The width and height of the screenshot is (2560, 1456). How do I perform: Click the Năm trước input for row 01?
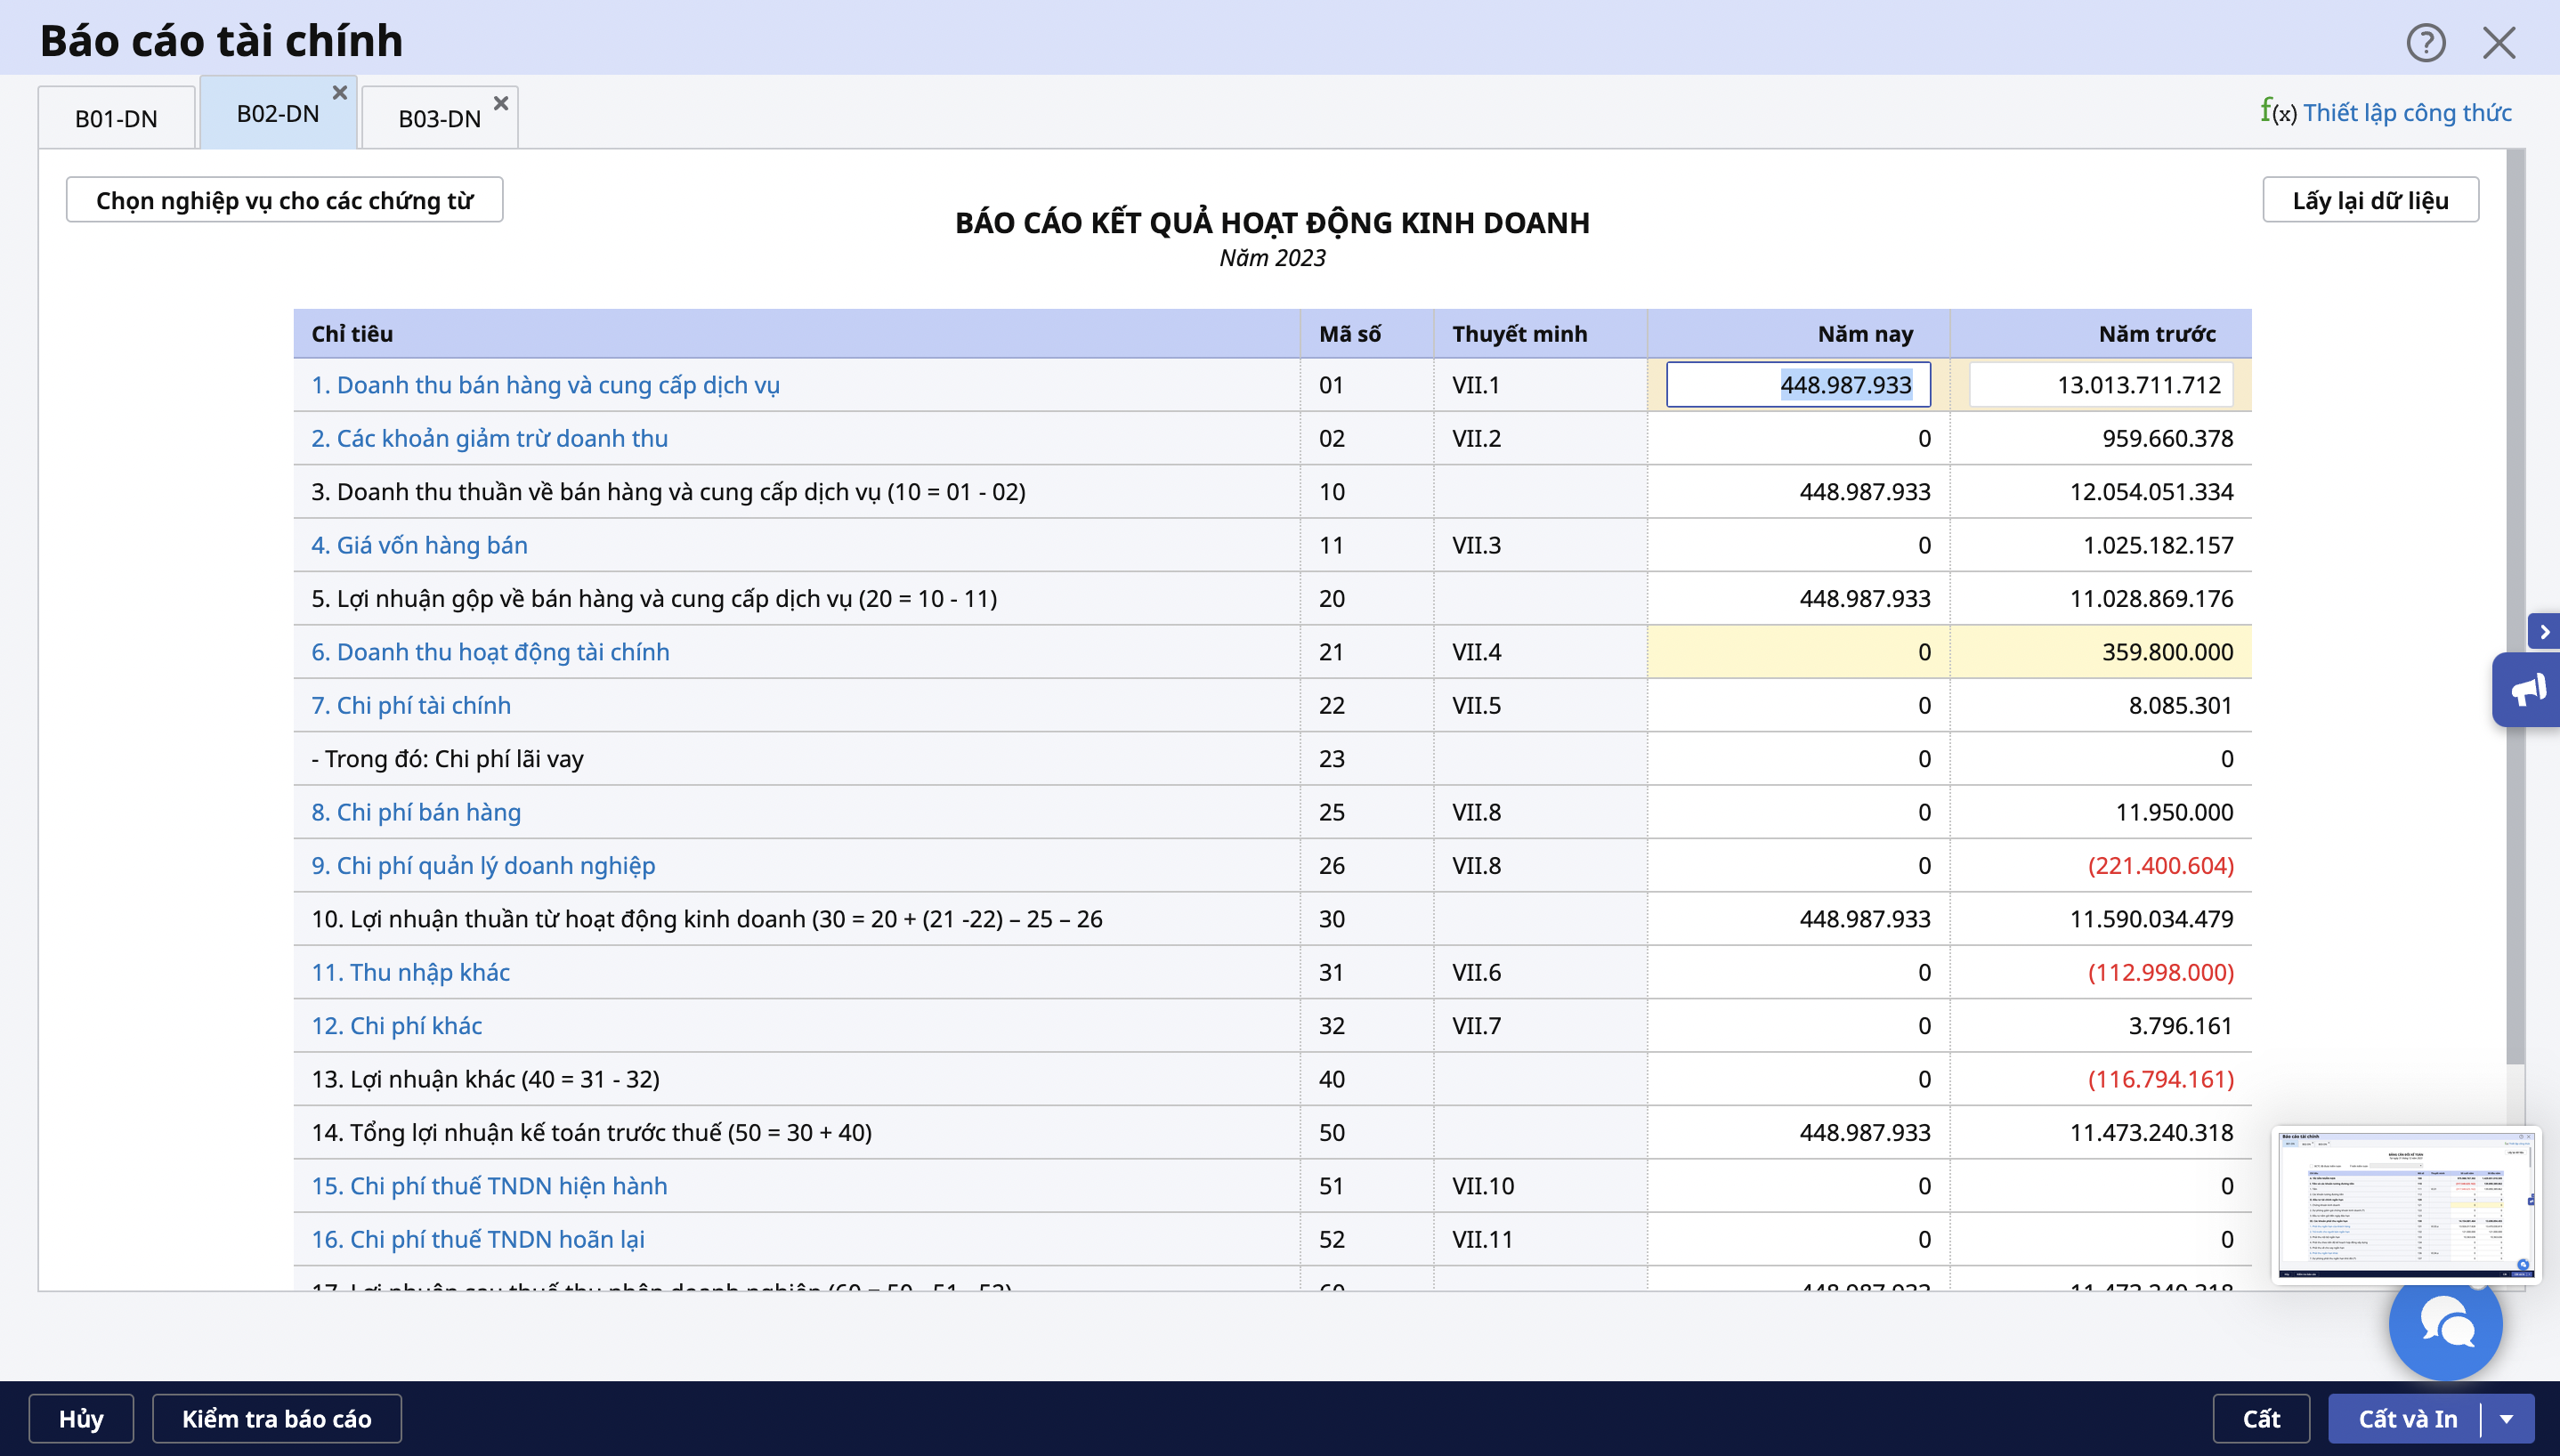click(x=2100, y=385)
